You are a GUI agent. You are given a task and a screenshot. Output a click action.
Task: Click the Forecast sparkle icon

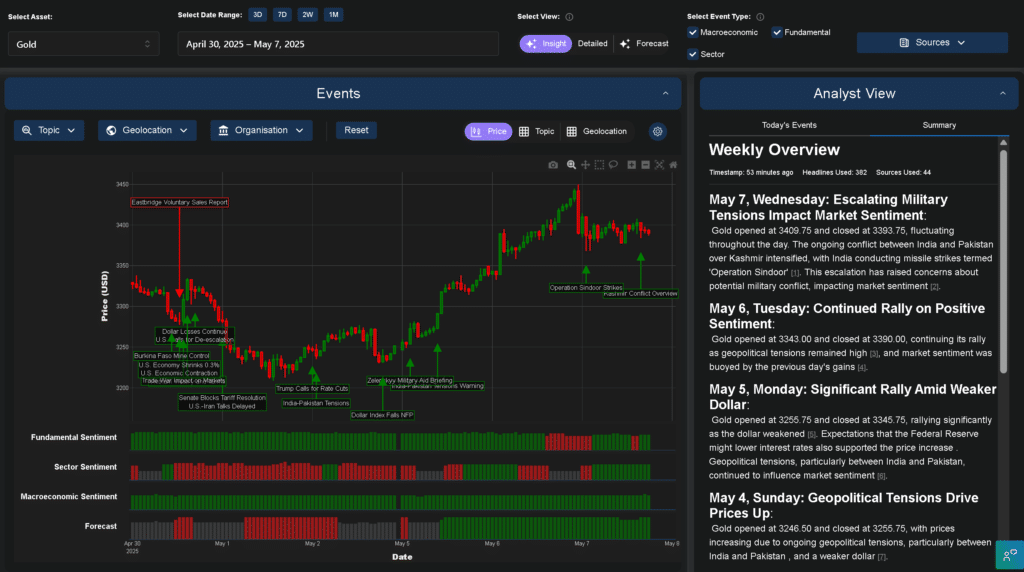point(625,44)
